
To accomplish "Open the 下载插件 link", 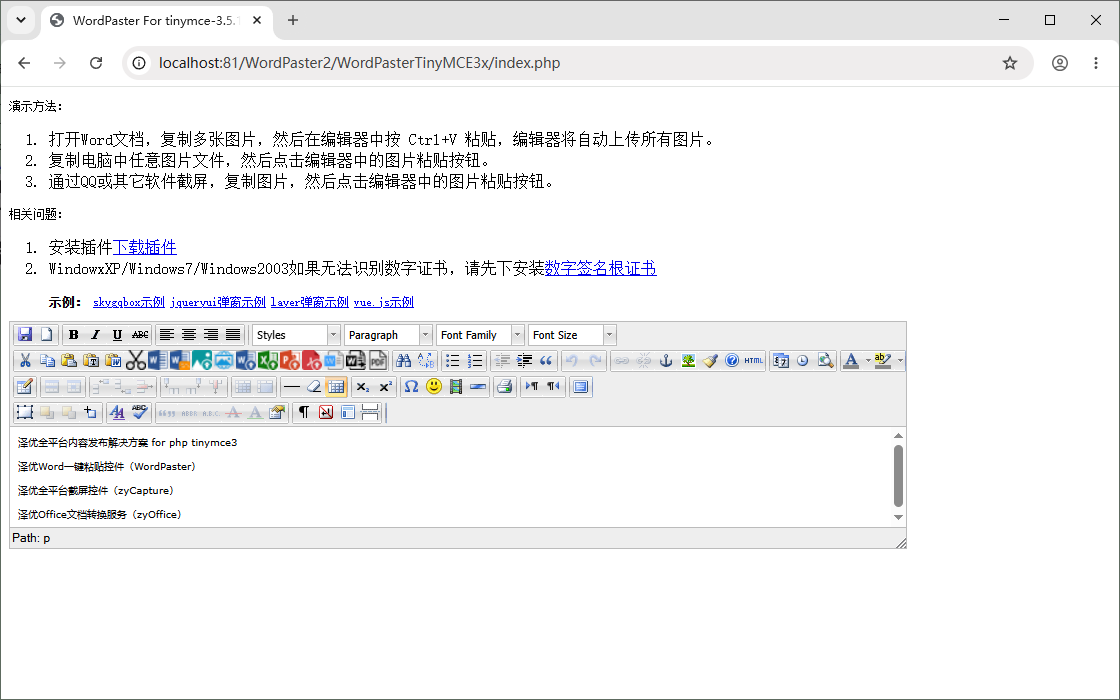I will click(x=144, y=247).
